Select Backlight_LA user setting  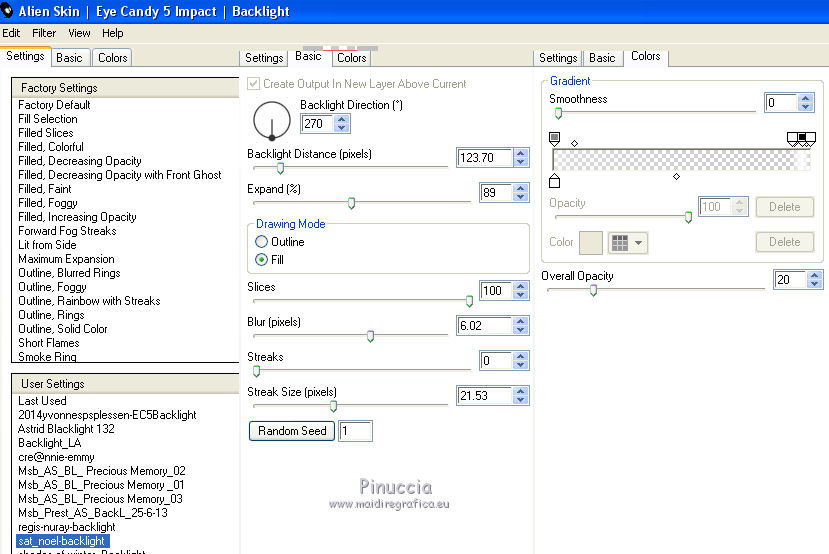click(50, 443)
